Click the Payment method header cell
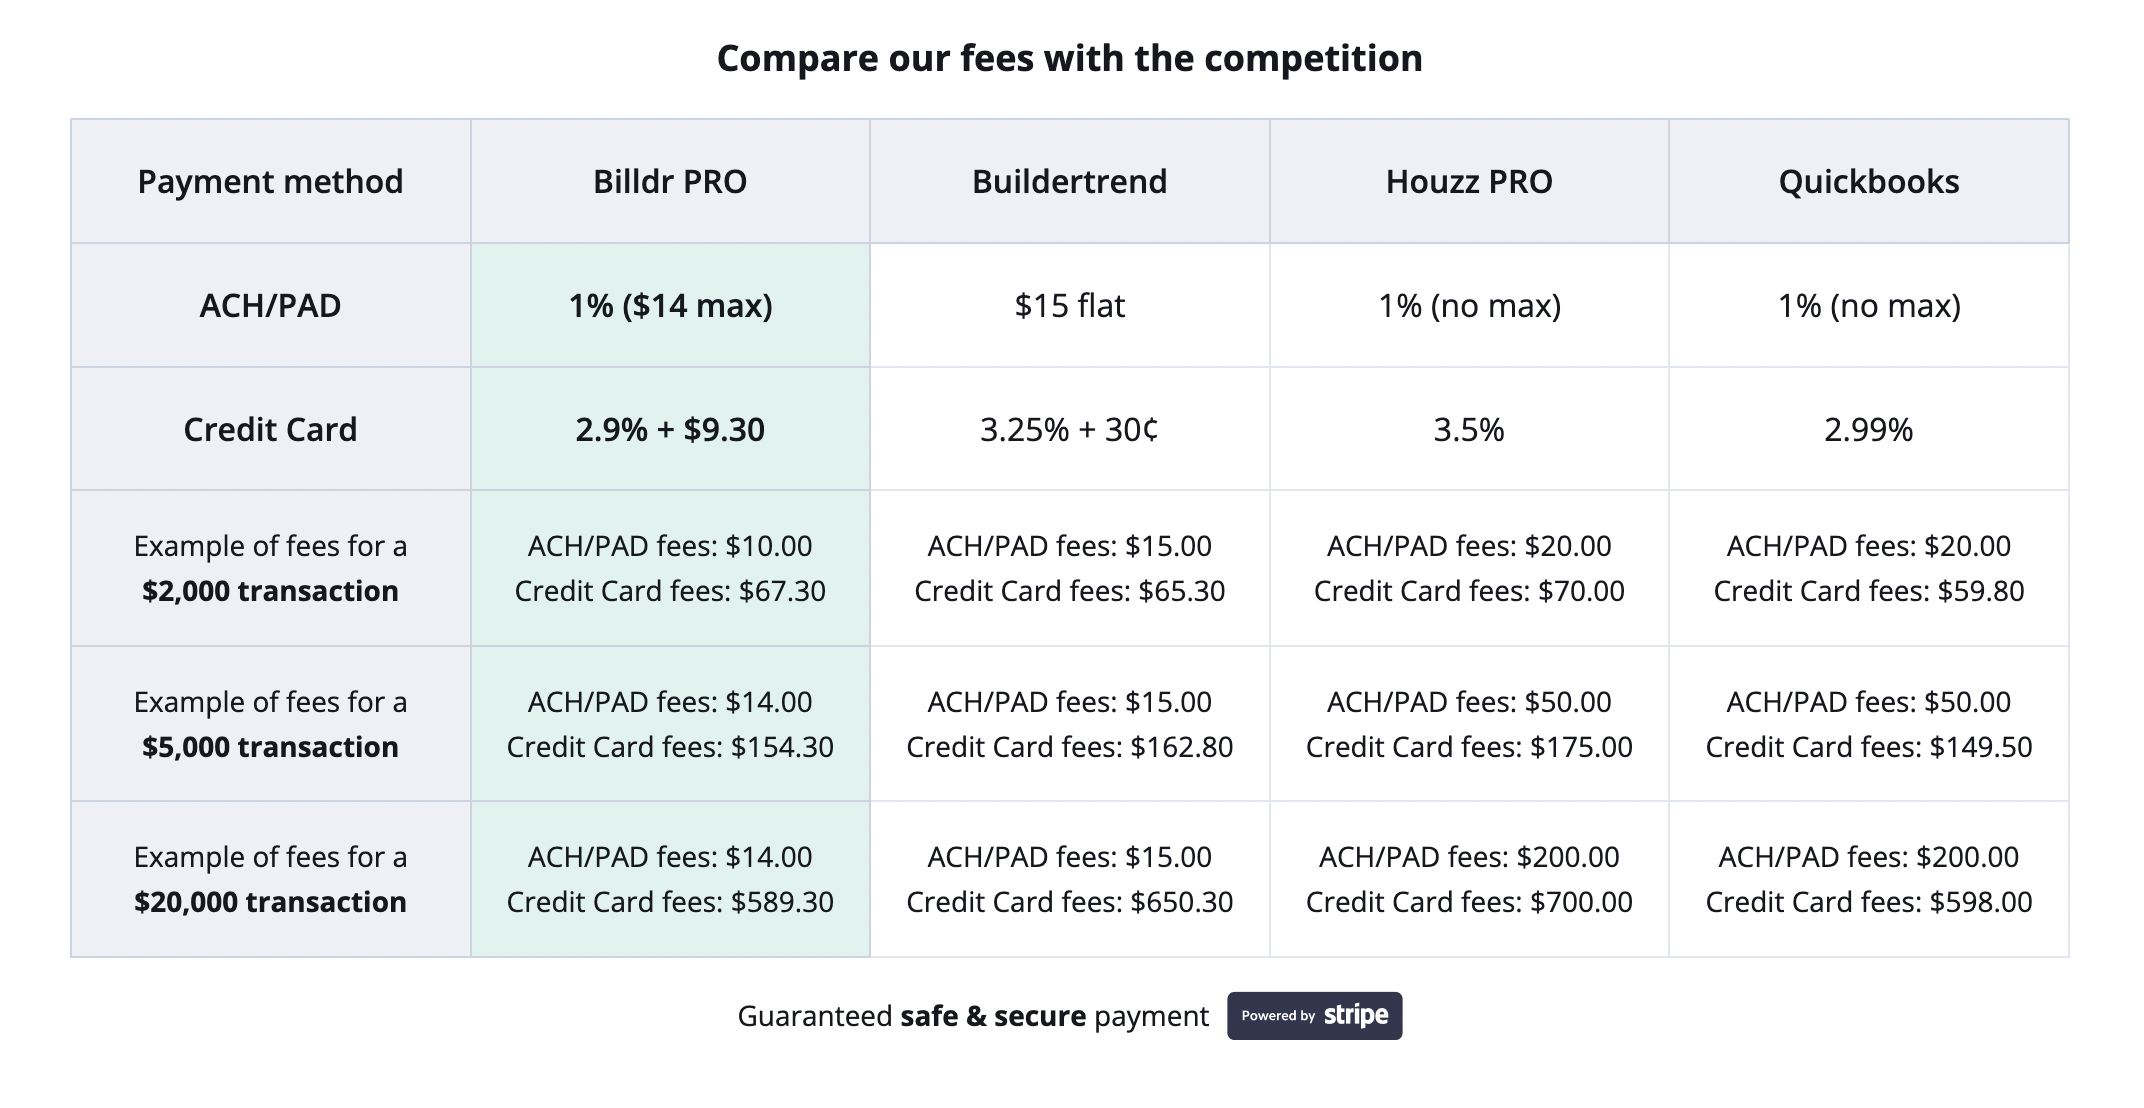The width and height of the screenshot is (2144, 1108). pos(270,182)
